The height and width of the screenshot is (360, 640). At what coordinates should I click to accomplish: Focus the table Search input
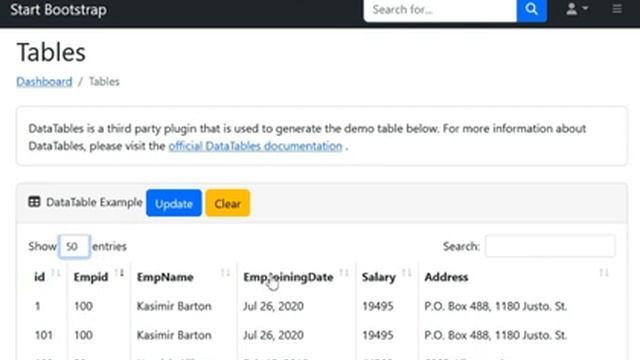coord(550,246)
